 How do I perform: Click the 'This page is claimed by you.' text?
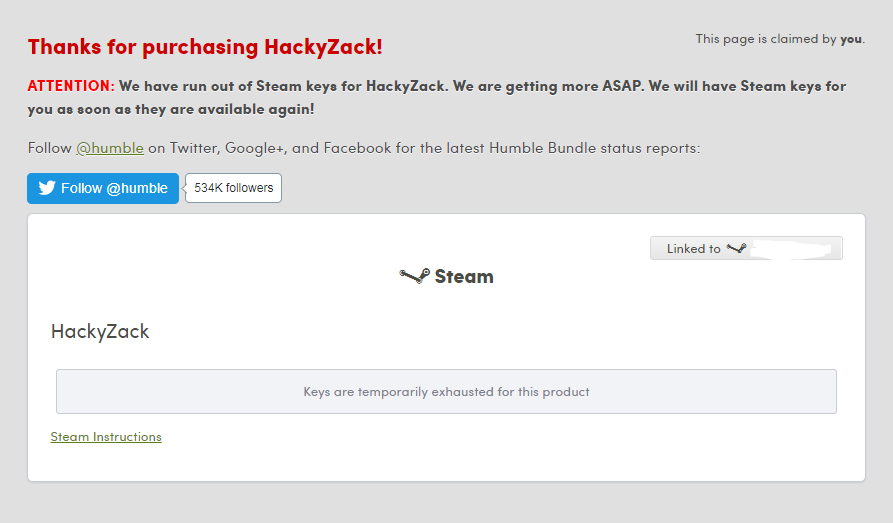780,39
